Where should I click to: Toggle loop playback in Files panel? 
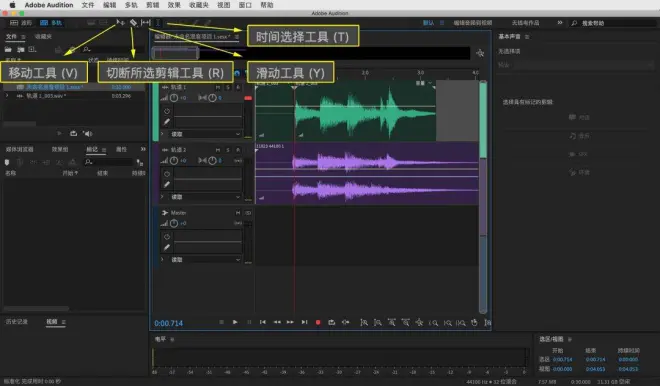[x=74, y=133]
